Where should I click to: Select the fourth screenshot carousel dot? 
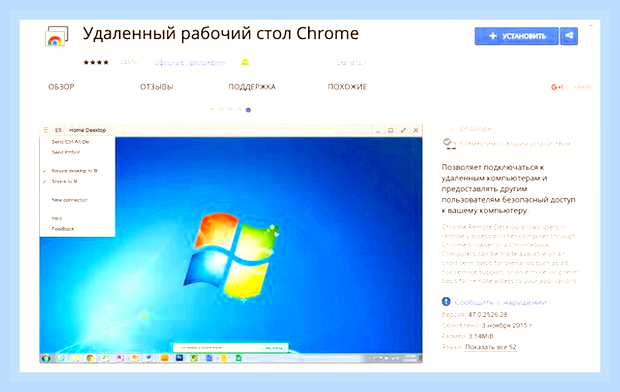239,110
